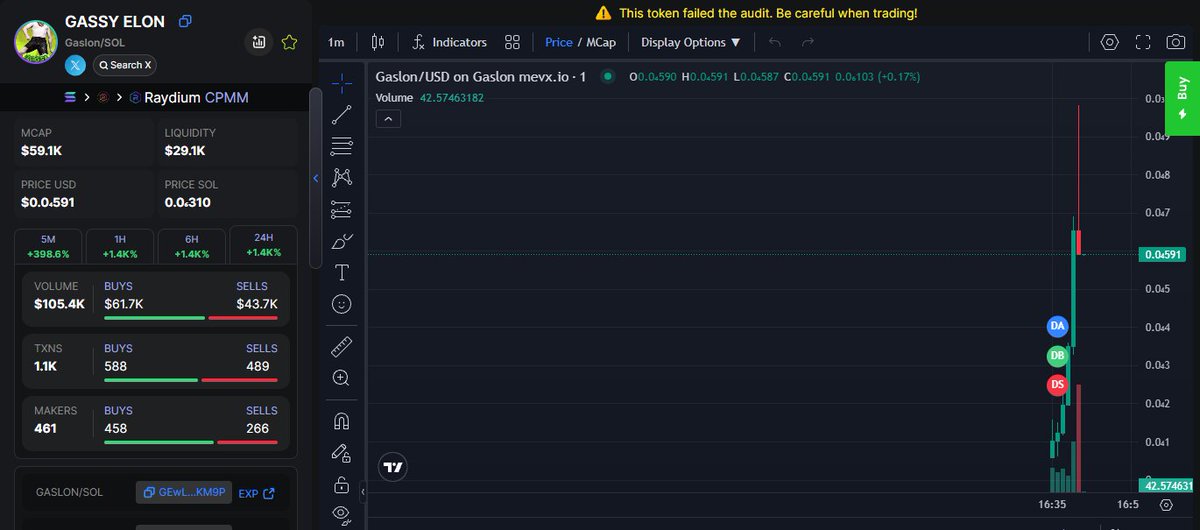This screenshot has width=1200, height=530.
Task: Select the 24H stats period tab
Action: (x=263, y=246)
